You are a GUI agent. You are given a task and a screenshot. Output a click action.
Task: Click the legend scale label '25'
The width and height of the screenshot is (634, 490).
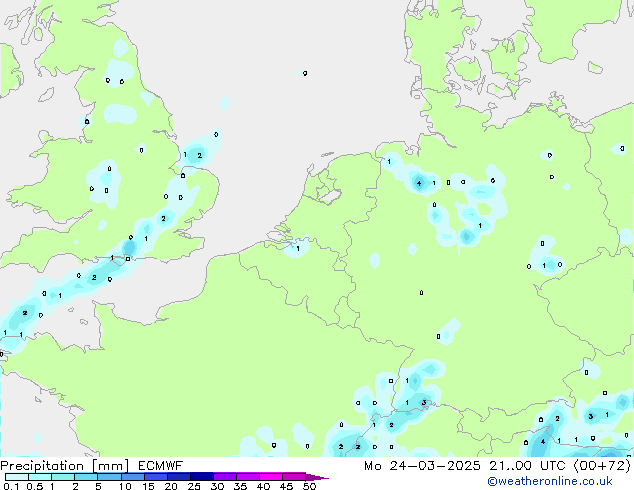[x=194, y=486]
